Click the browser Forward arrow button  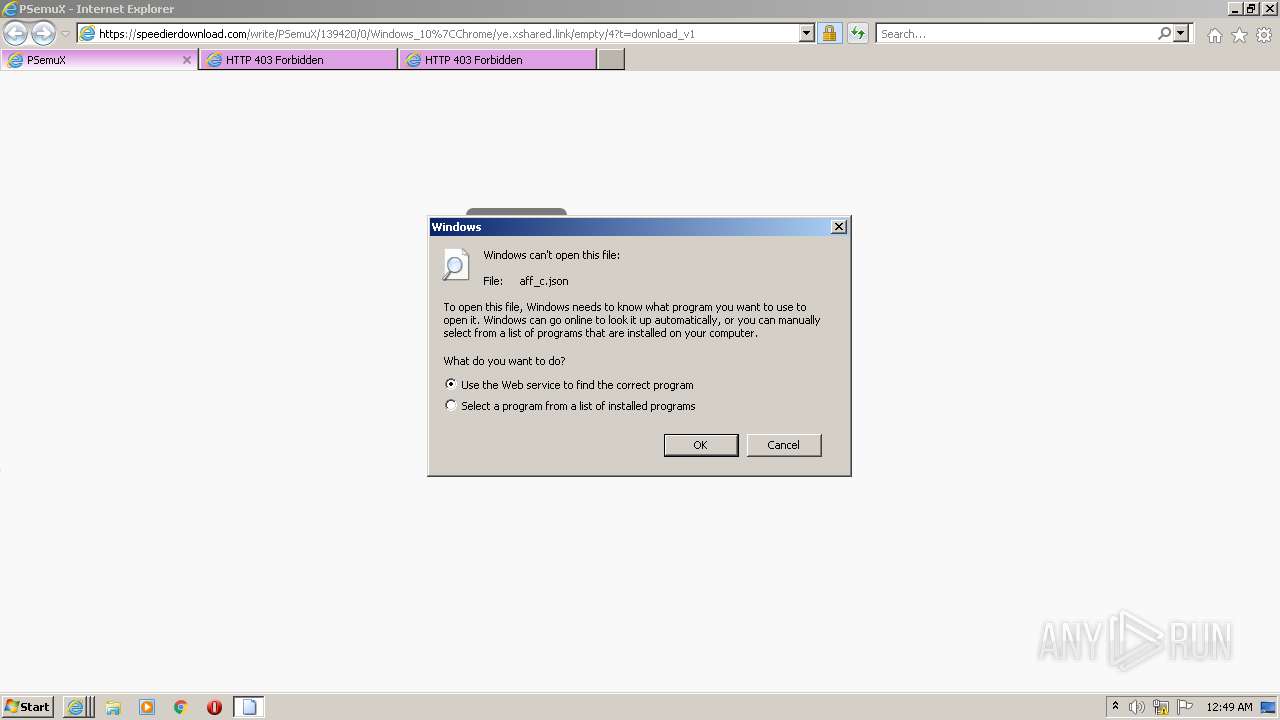43,34
